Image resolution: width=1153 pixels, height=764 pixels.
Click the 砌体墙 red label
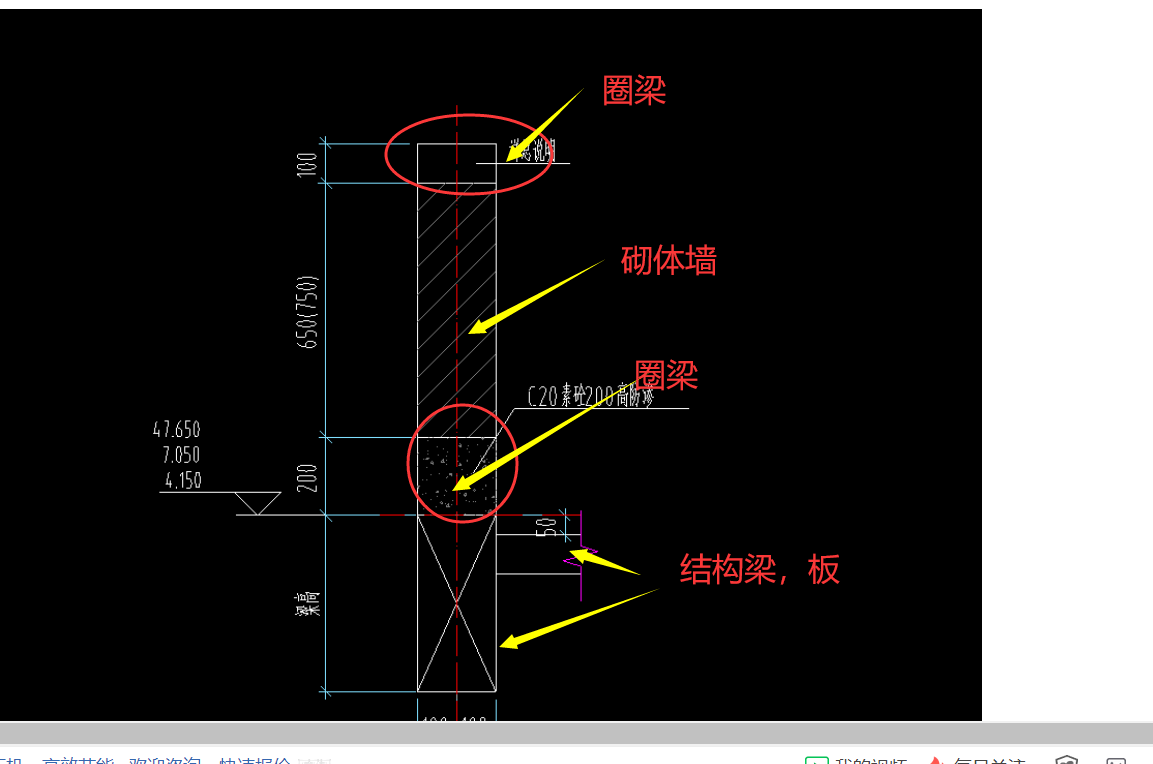[x=668, y=260]
